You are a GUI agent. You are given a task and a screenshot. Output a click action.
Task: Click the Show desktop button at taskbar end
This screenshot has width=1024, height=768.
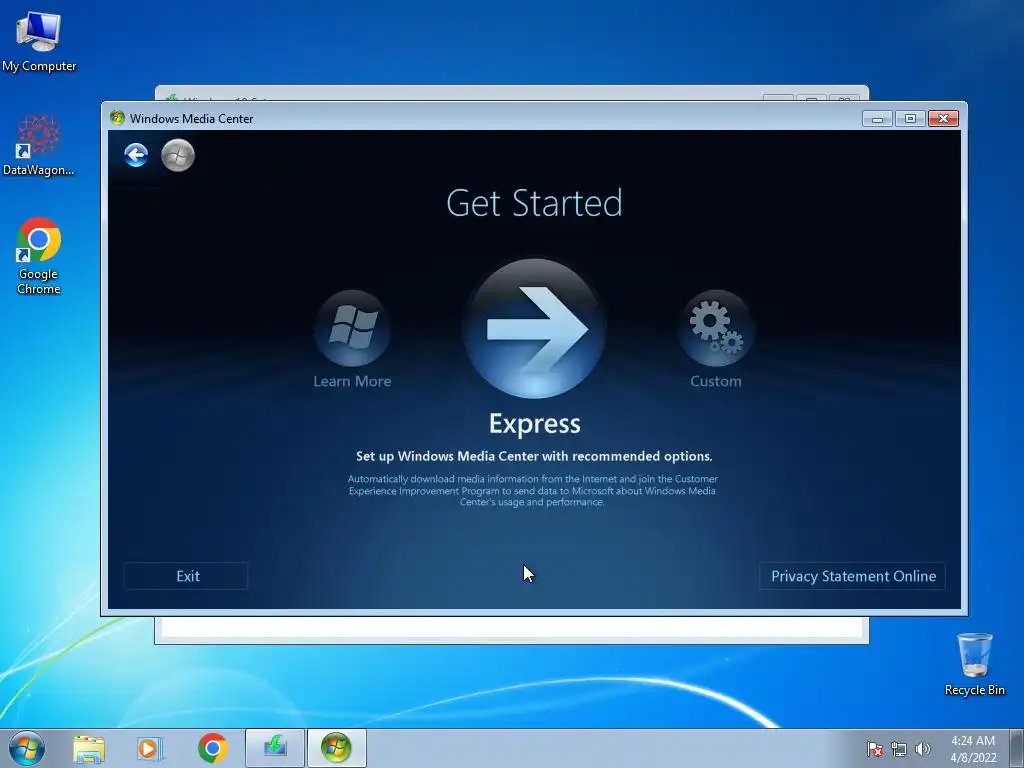pyautogui.click(x=1017, y=748)
